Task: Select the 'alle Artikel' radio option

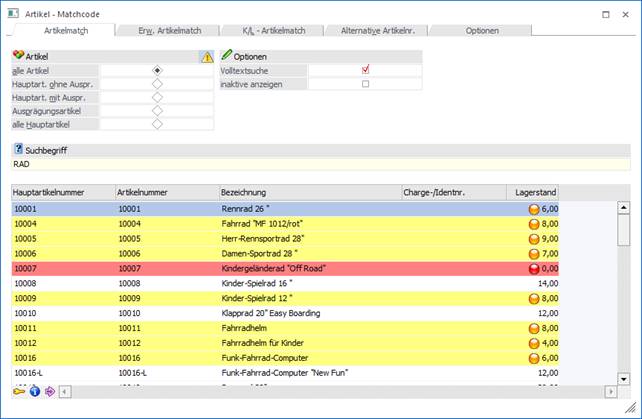Action: [157, 71]
